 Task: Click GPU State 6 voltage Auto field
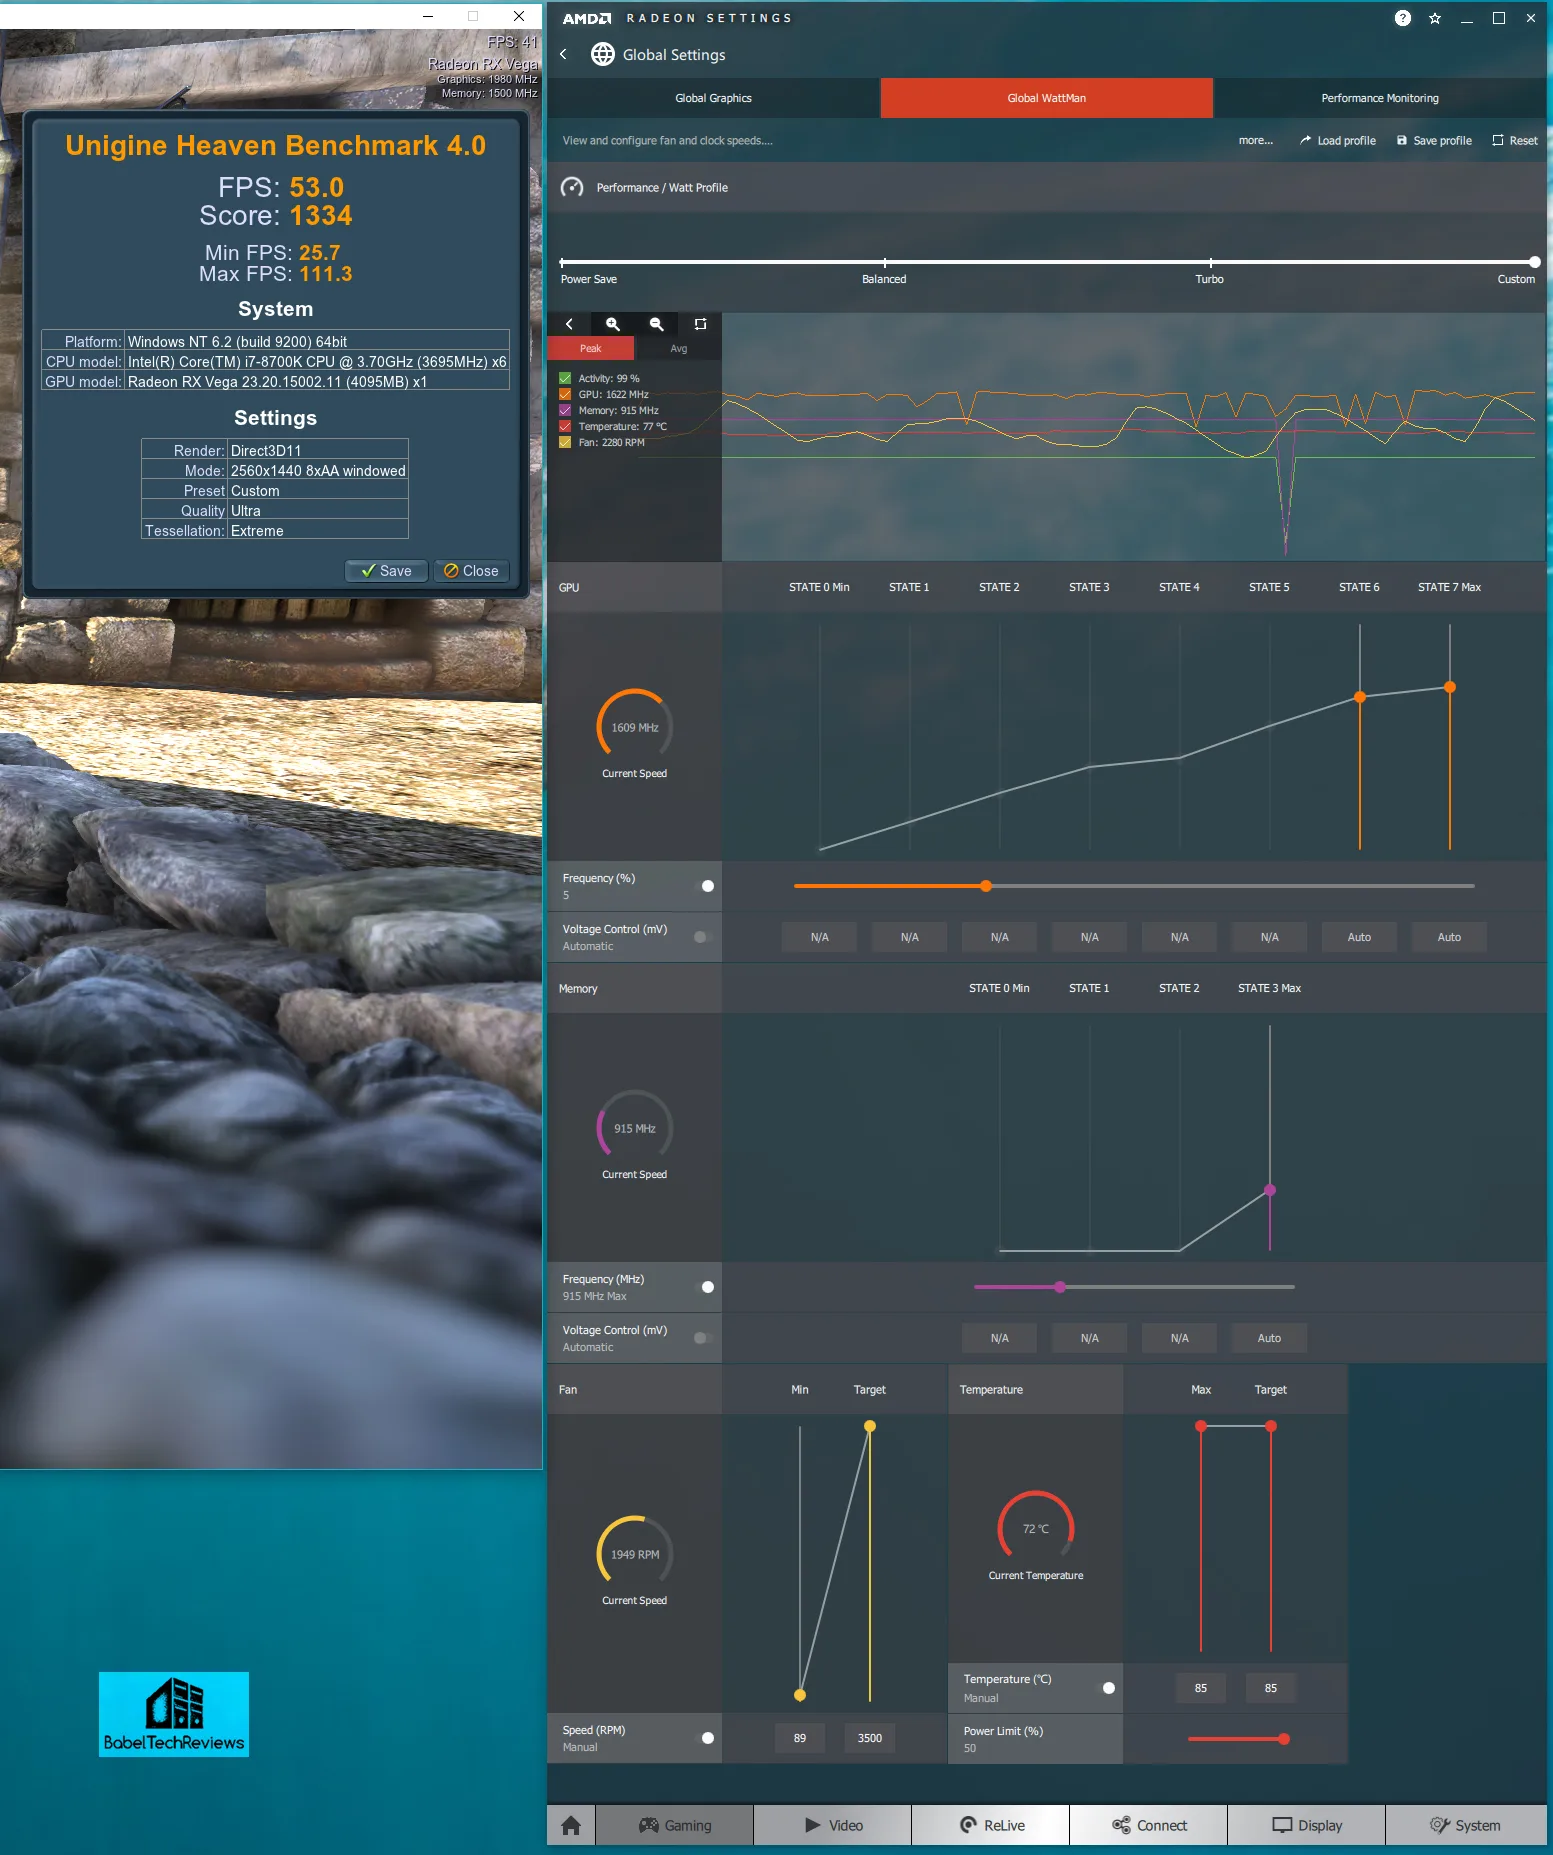click(1359, 937)
